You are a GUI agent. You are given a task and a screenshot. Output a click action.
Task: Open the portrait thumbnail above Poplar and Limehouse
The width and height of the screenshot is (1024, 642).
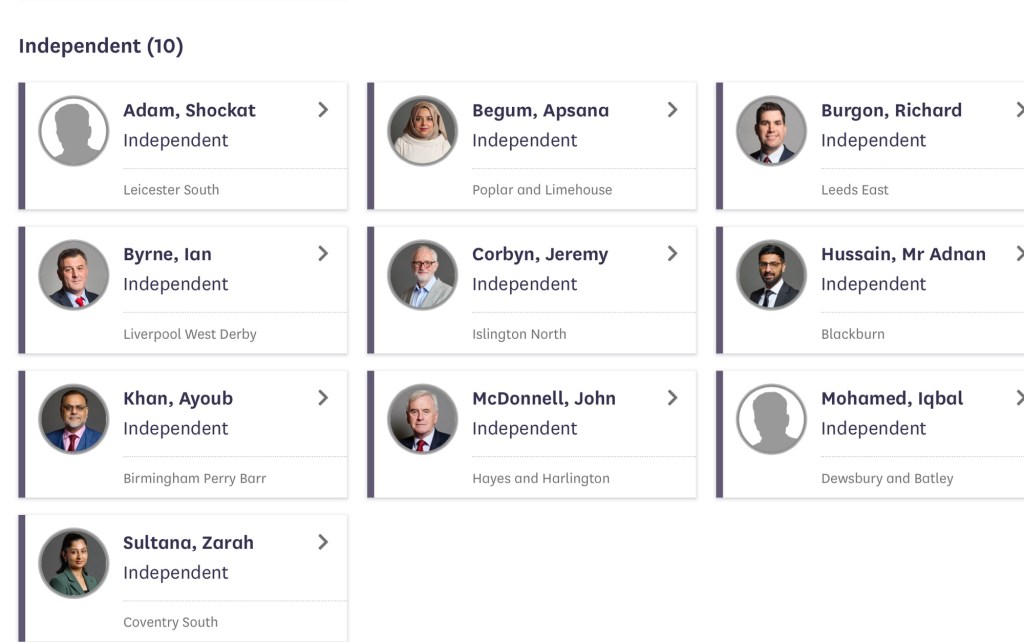coord(422,131)
